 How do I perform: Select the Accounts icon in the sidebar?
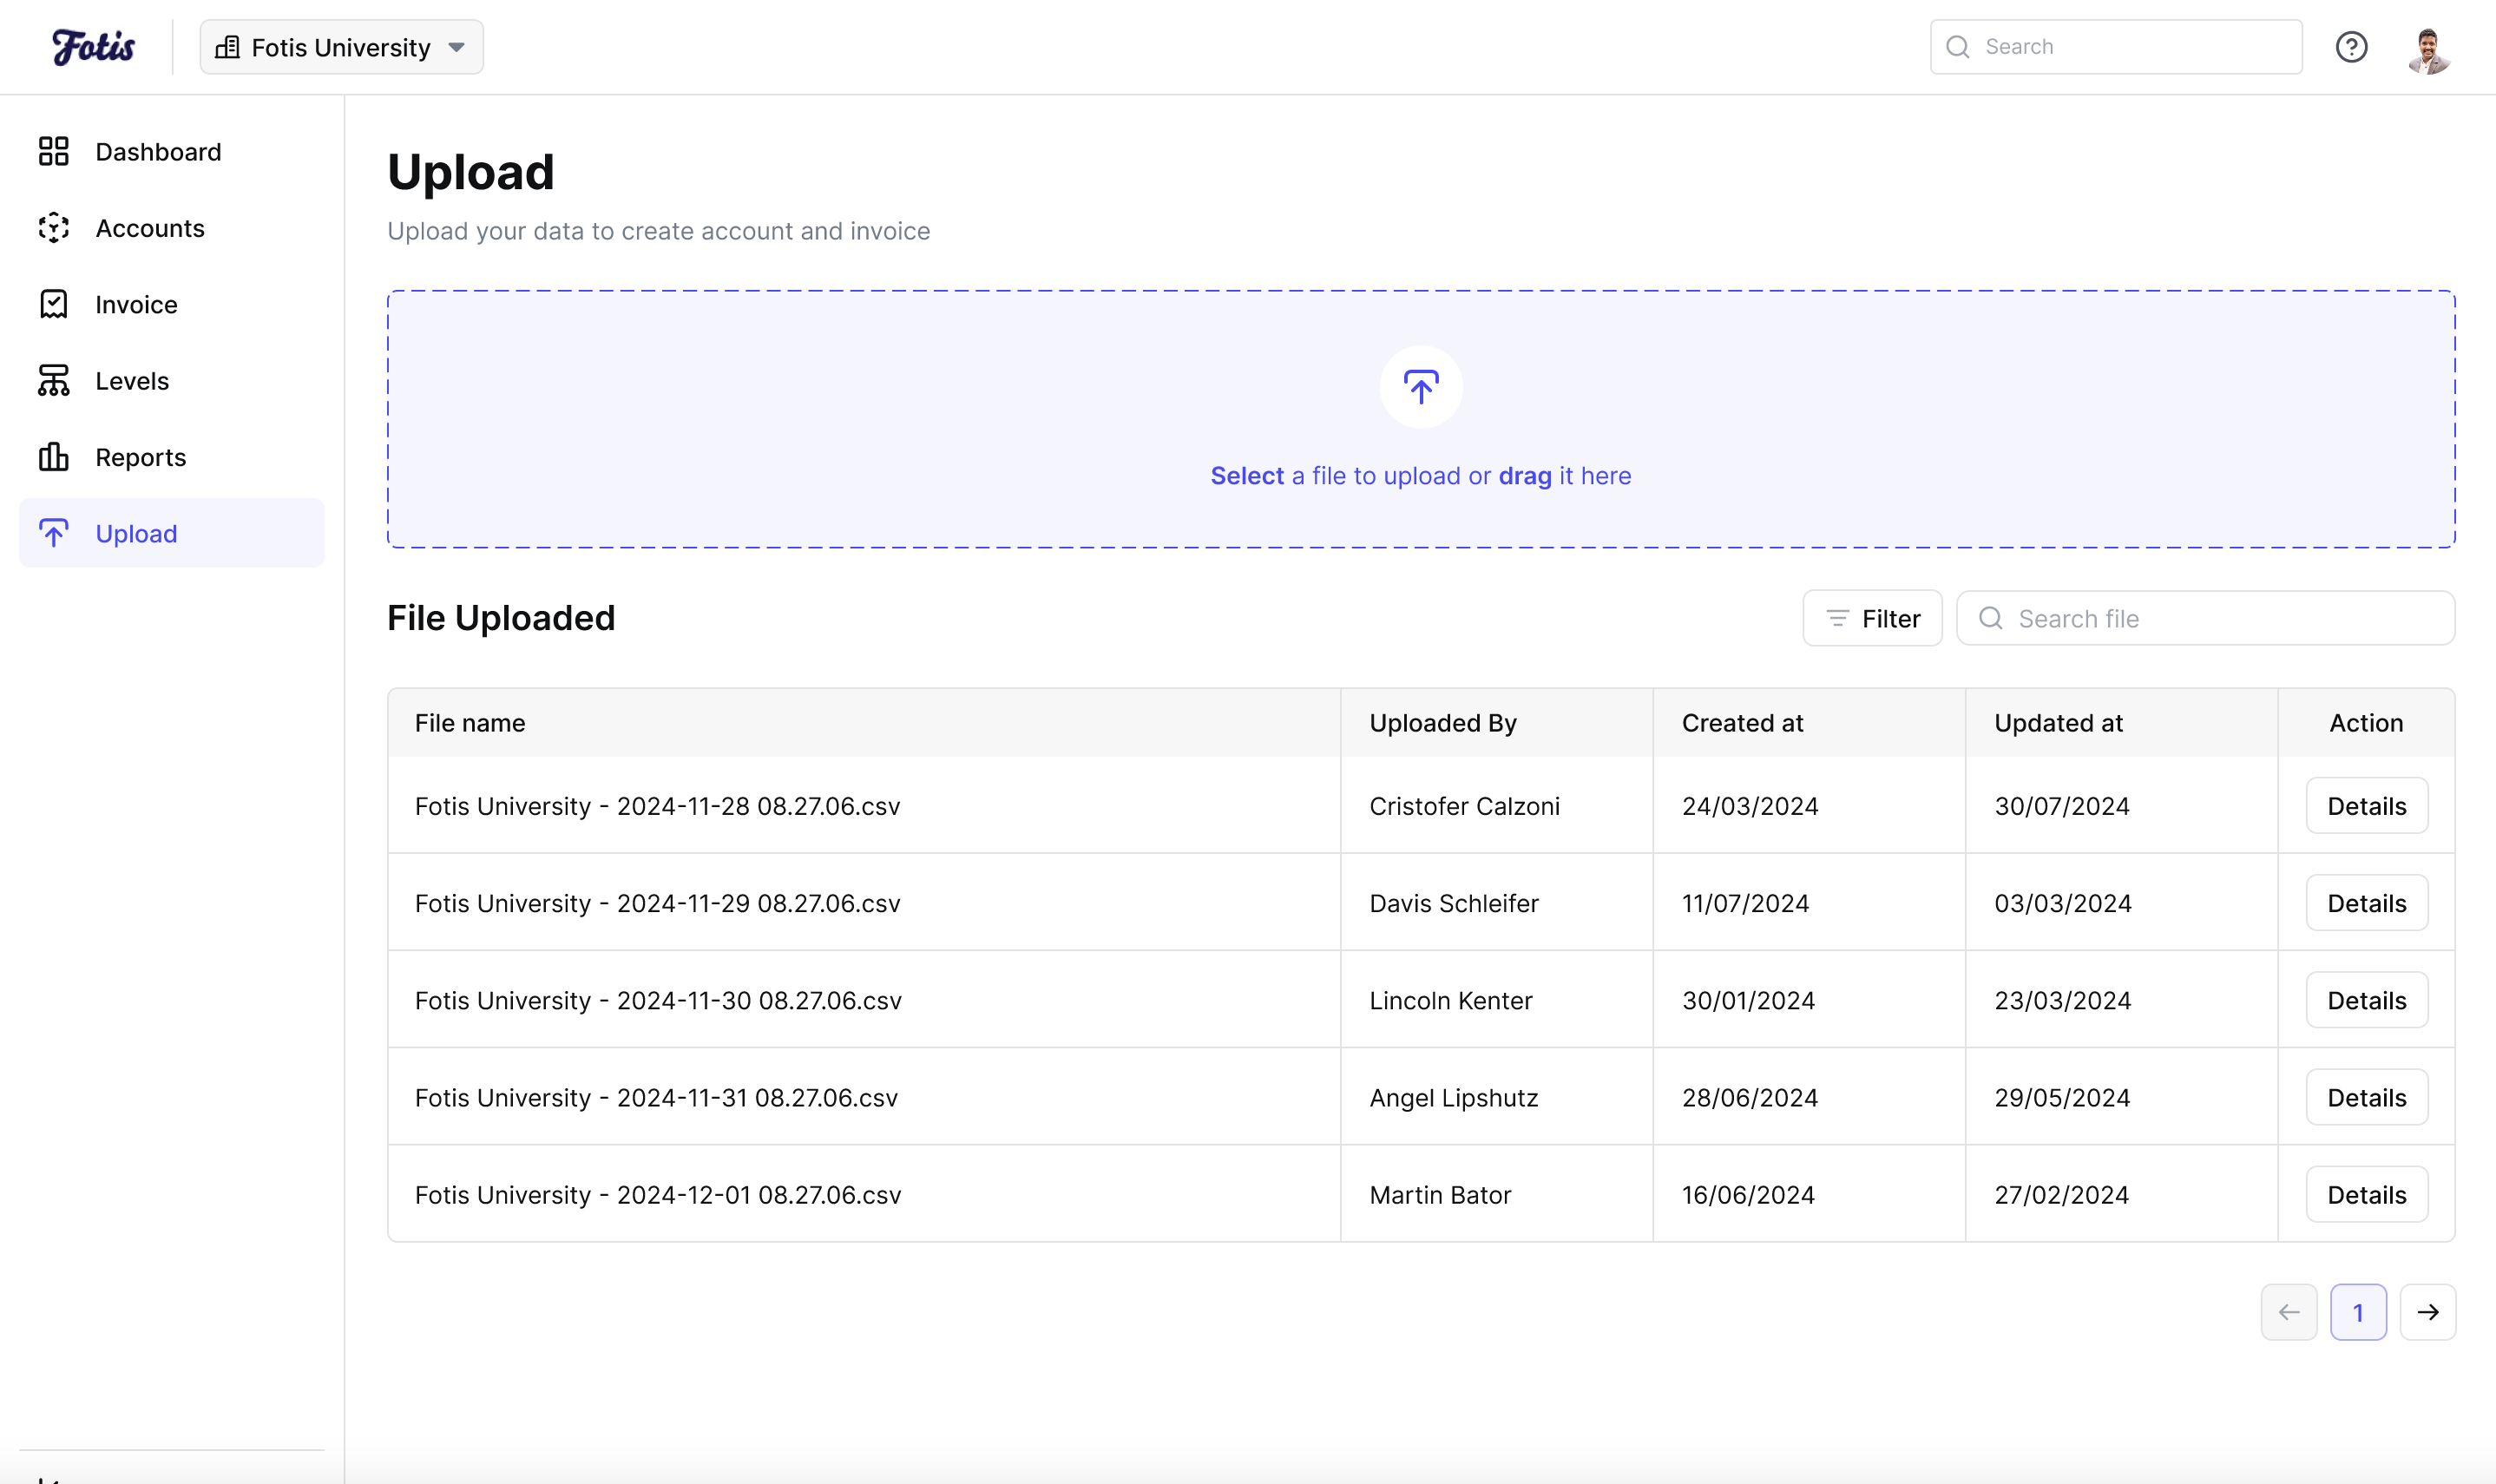pyautogui.click(x=54, y=228)
